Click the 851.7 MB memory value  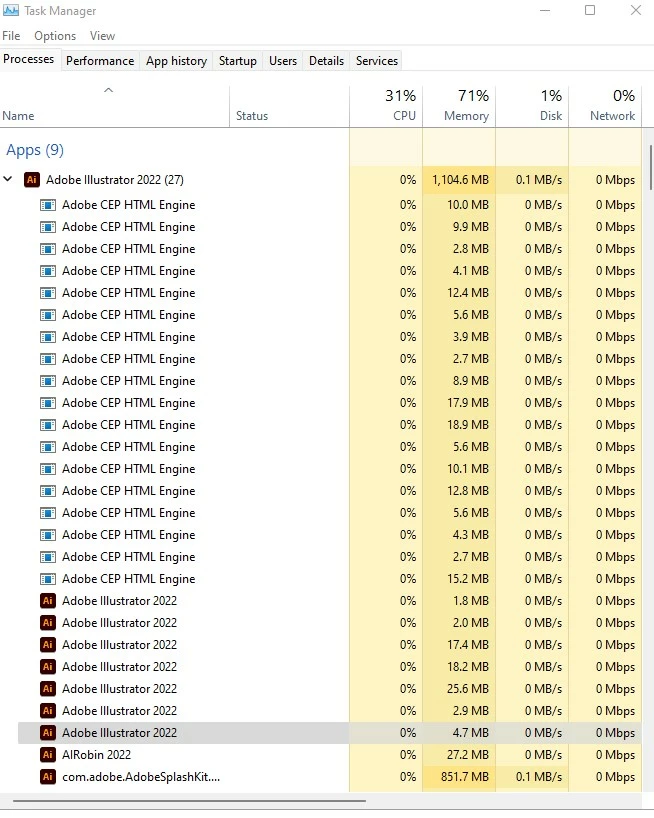pyautogui.click(x=465, y=777)
